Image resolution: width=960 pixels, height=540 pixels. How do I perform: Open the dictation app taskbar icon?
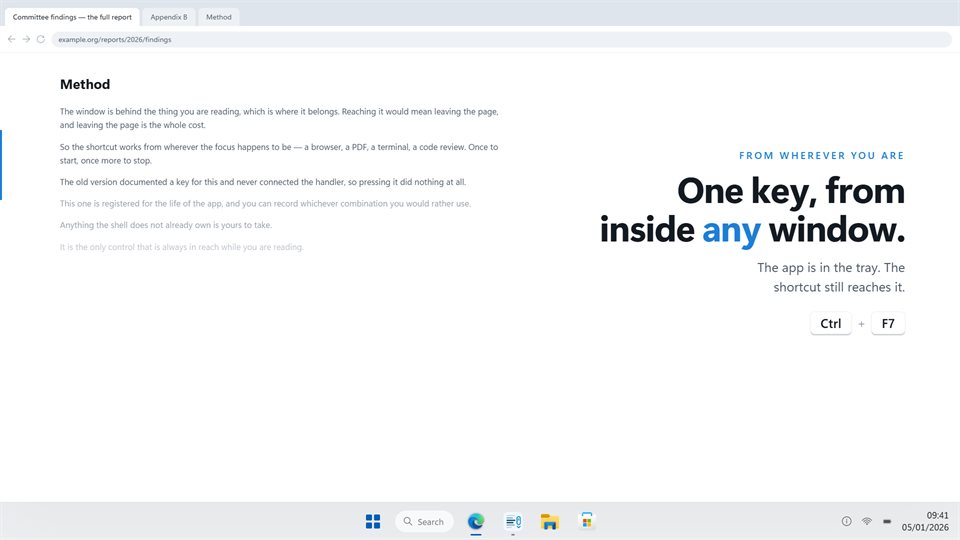(513, 521)
